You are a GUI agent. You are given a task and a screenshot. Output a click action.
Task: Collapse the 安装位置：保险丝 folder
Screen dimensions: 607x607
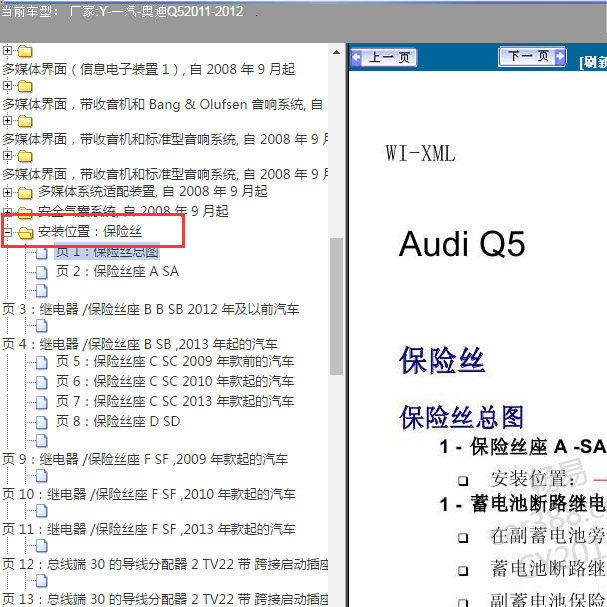(7, 232)
